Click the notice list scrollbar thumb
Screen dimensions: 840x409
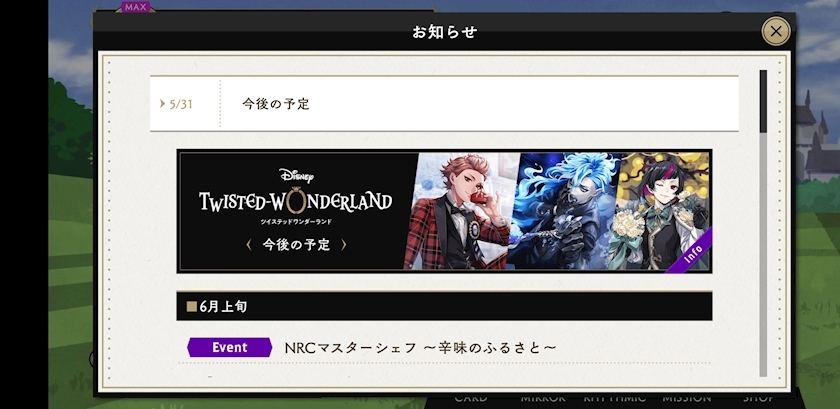pos(763,101)
